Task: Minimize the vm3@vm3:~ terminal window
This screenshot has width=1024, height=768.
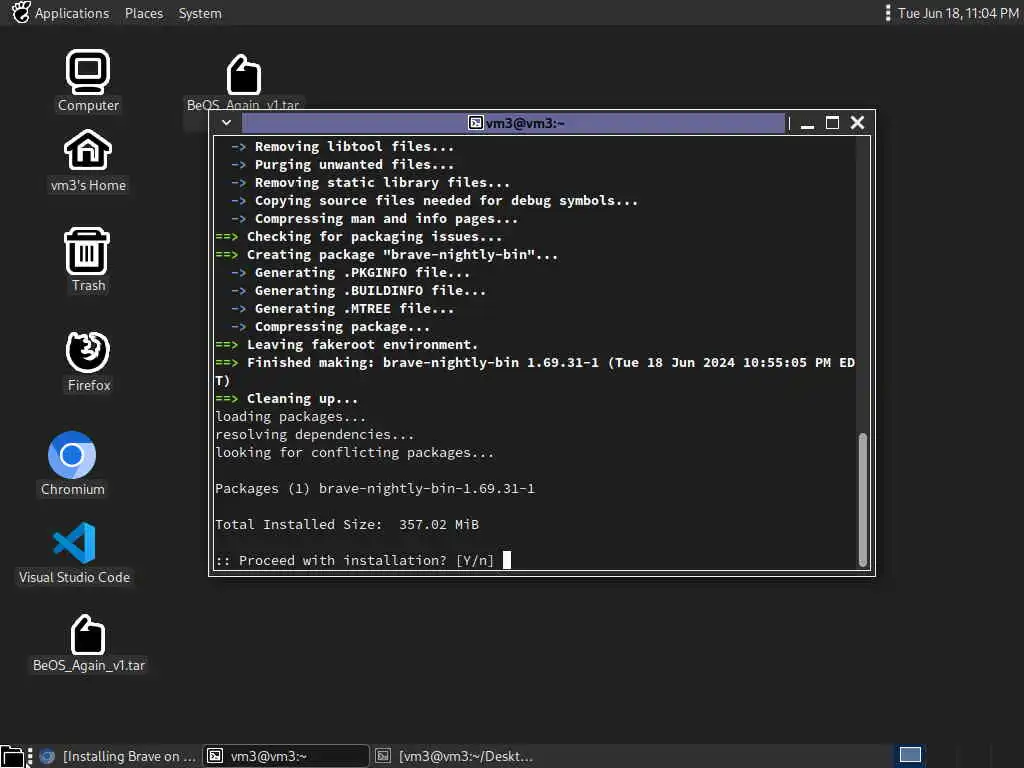Action: point(808,123)
